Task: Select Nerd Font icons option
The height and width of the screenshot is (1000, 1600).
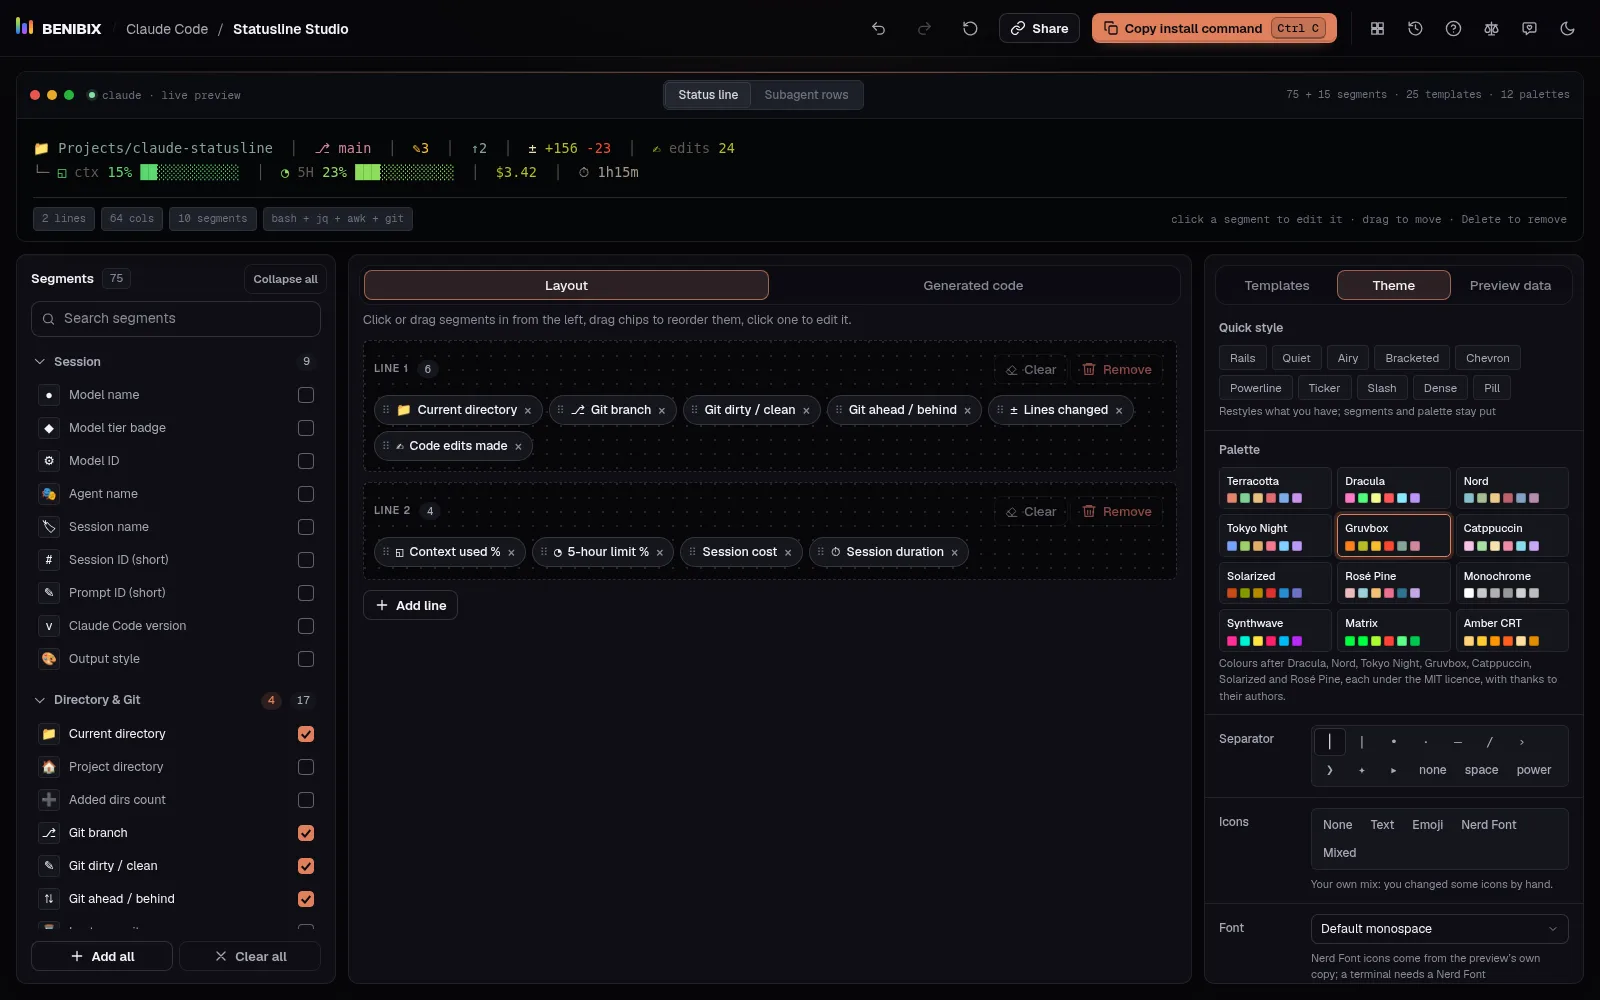Action: point(1488,825)
